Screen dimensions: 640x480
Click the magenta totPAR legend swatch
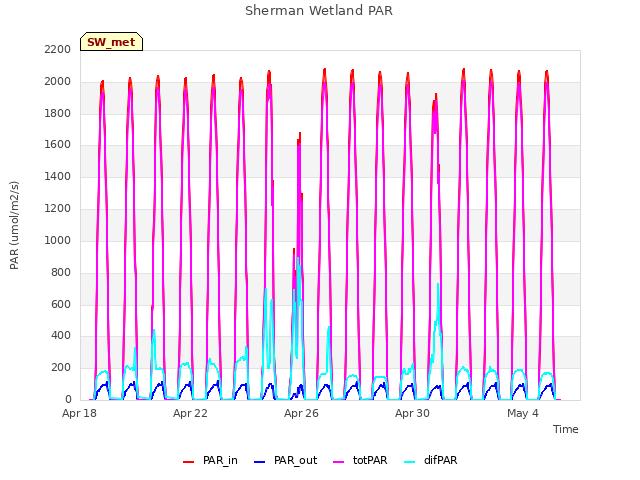tap(339, 462)
